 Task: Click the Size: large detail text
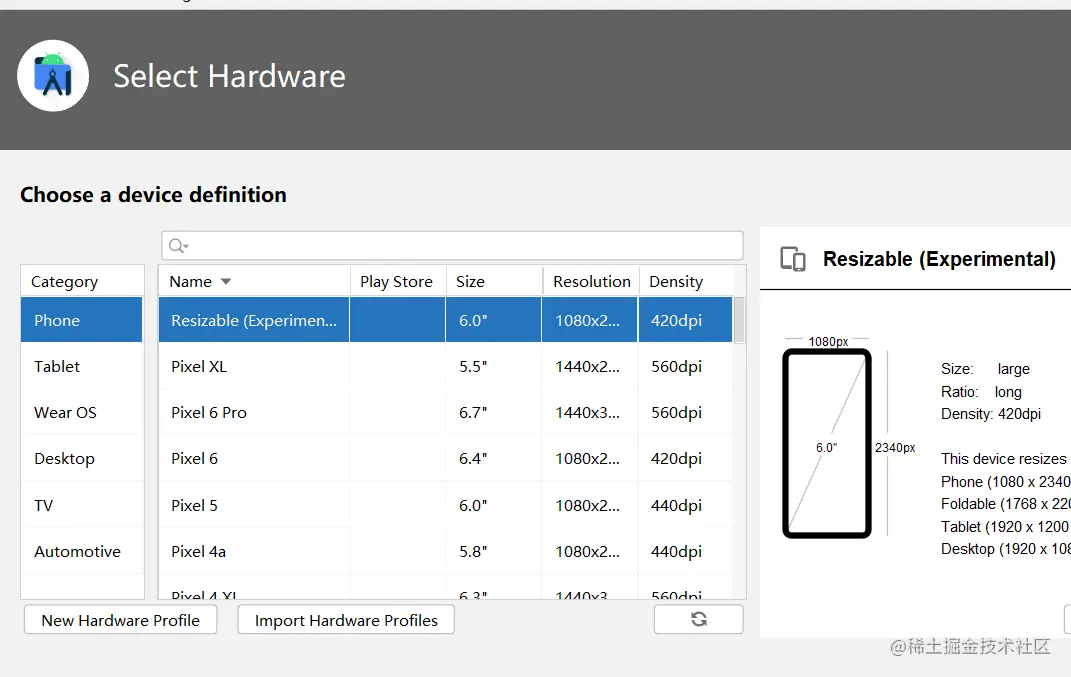click(x=985, y=369)
